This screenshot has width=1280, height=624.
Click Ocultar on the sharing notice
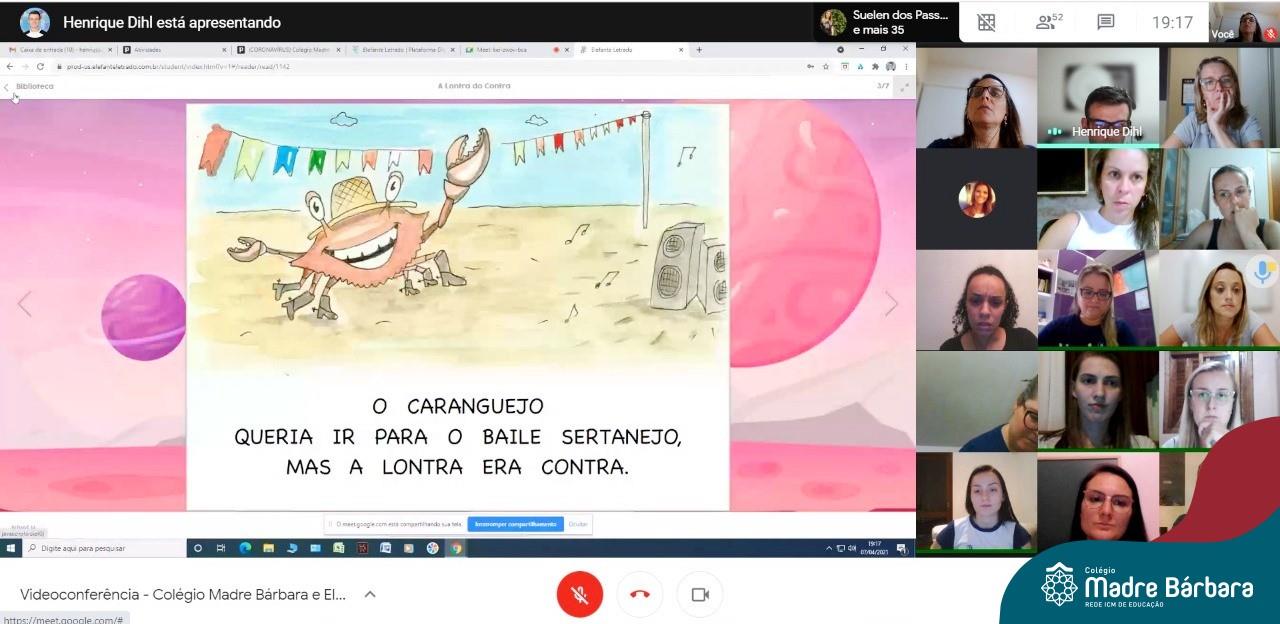click(x=578, y=524)
